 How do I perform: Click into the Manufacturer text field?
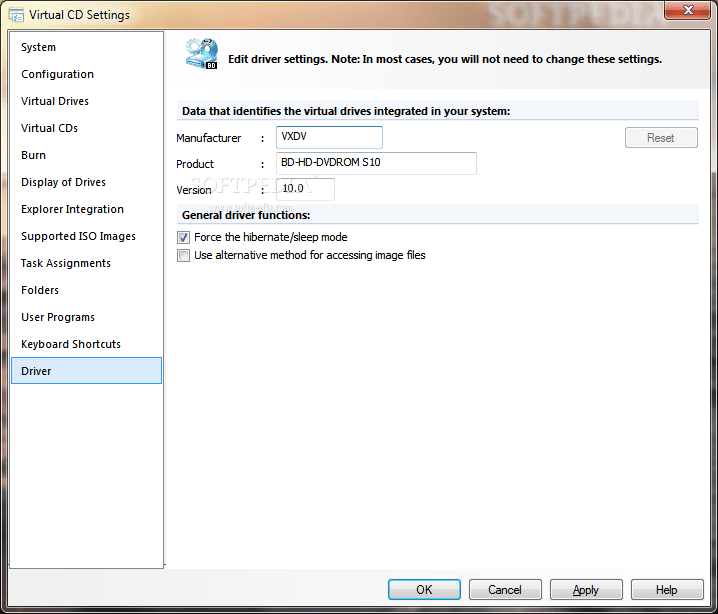click(329, 137)
